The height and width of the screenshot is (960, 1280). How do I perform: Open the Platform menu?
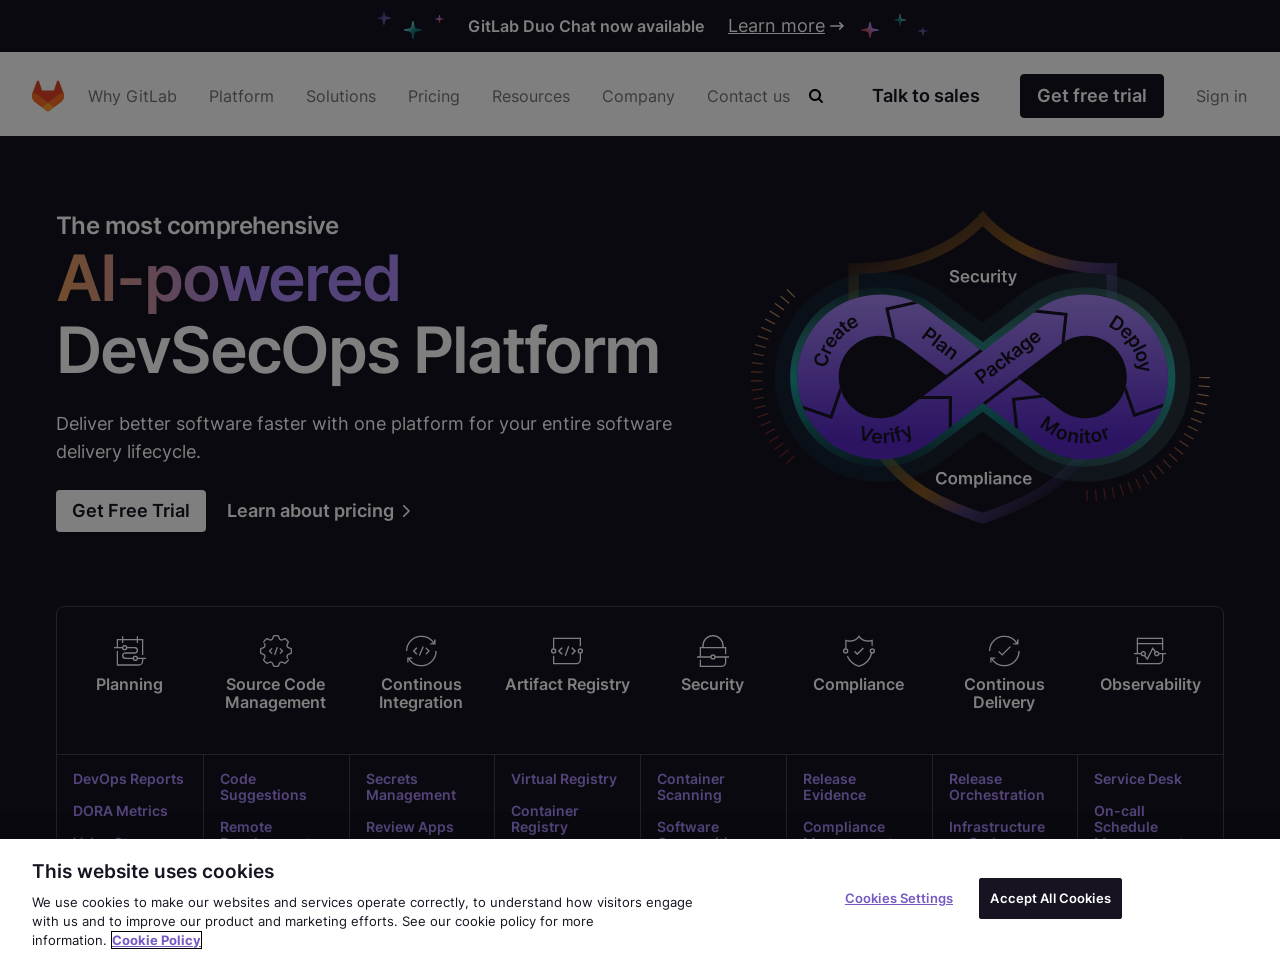click(x=241, y=96)
